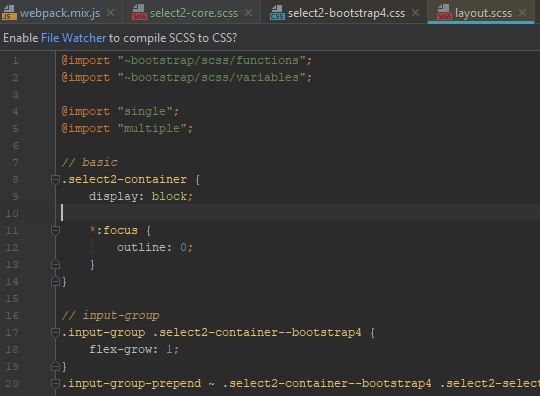Screen dimensions: 540x396
Task: Collapse the *:focus rule fold marker
Action: point(55,230)
